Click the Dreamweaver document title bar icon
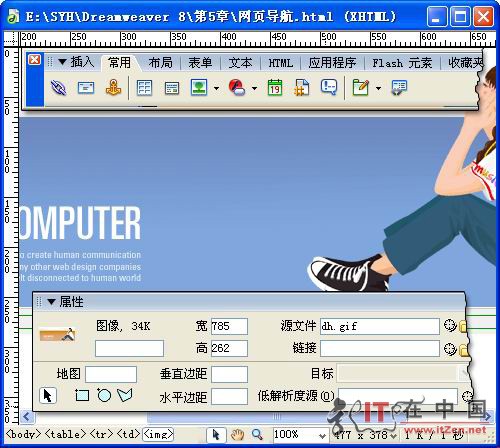Viewport: 500px width, 448px height. pos(13,16)
